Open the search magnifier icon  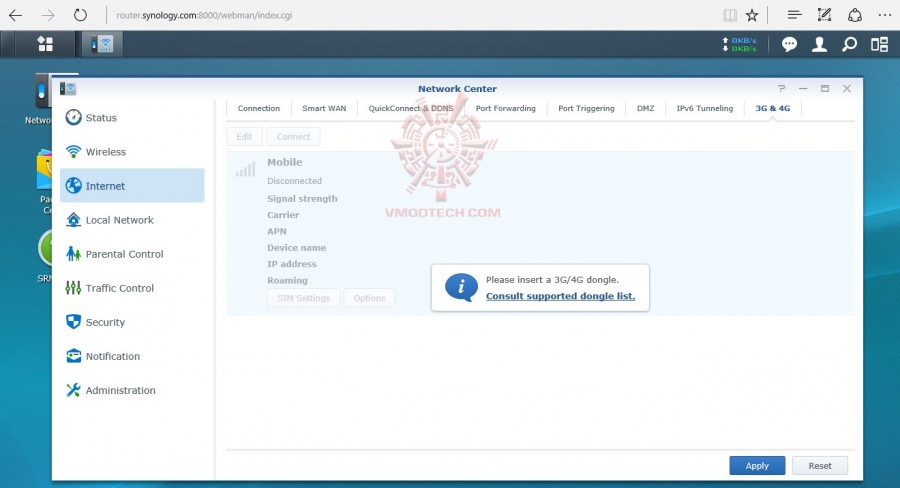[849, 45]
